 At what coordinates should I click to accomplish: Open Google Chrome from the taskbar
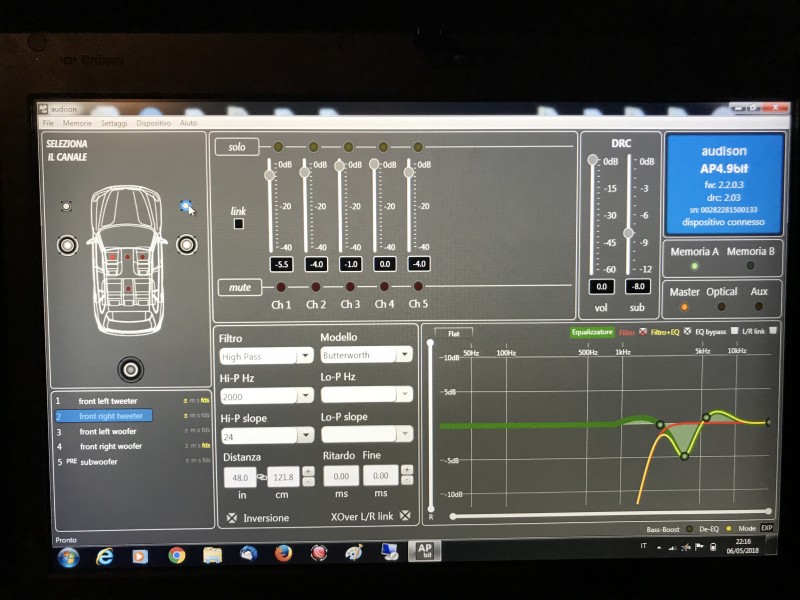(x=177, y=555)
